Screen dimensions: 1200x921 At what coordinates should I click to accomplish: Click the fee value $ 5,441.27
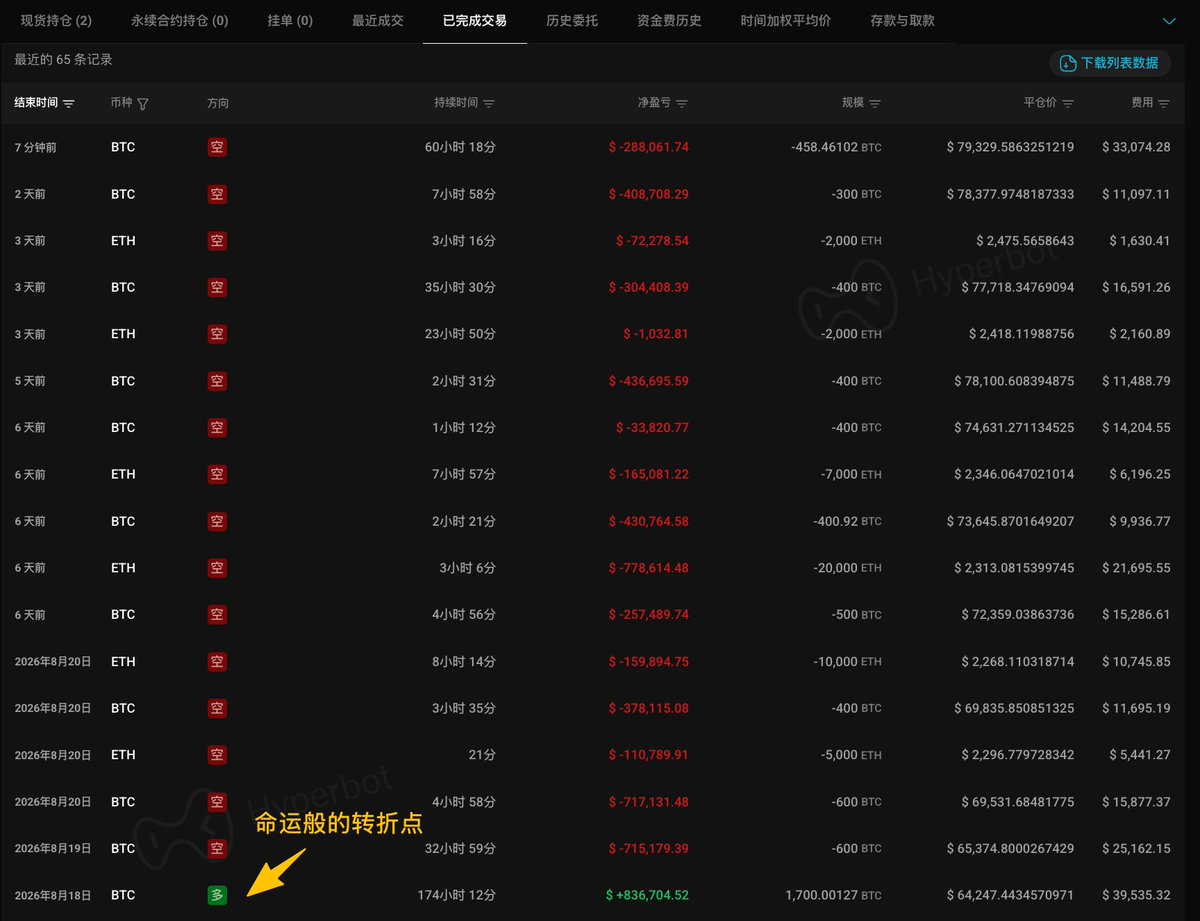[1139, 755]
